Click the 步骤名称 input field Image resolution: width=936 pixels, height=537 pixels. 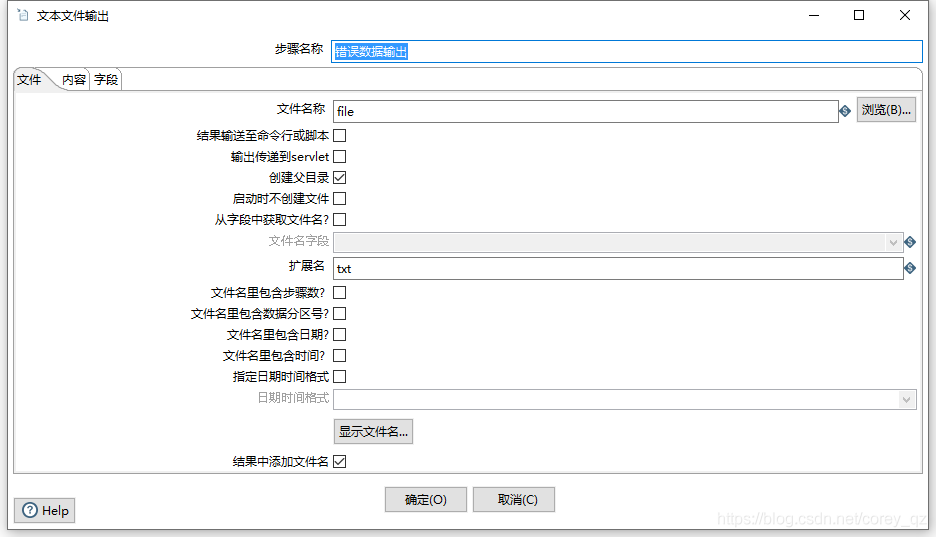[x=627, y=52]
